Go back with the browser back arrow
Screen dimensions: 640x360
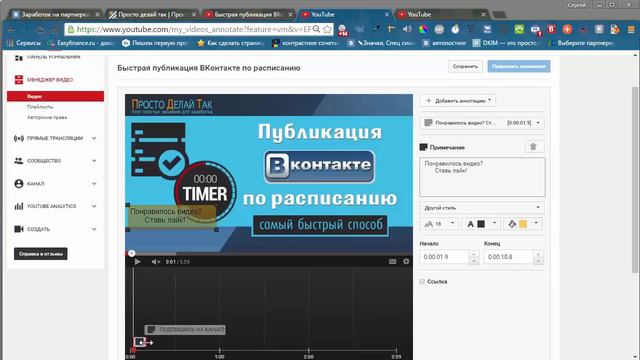[x=11, y=30]
